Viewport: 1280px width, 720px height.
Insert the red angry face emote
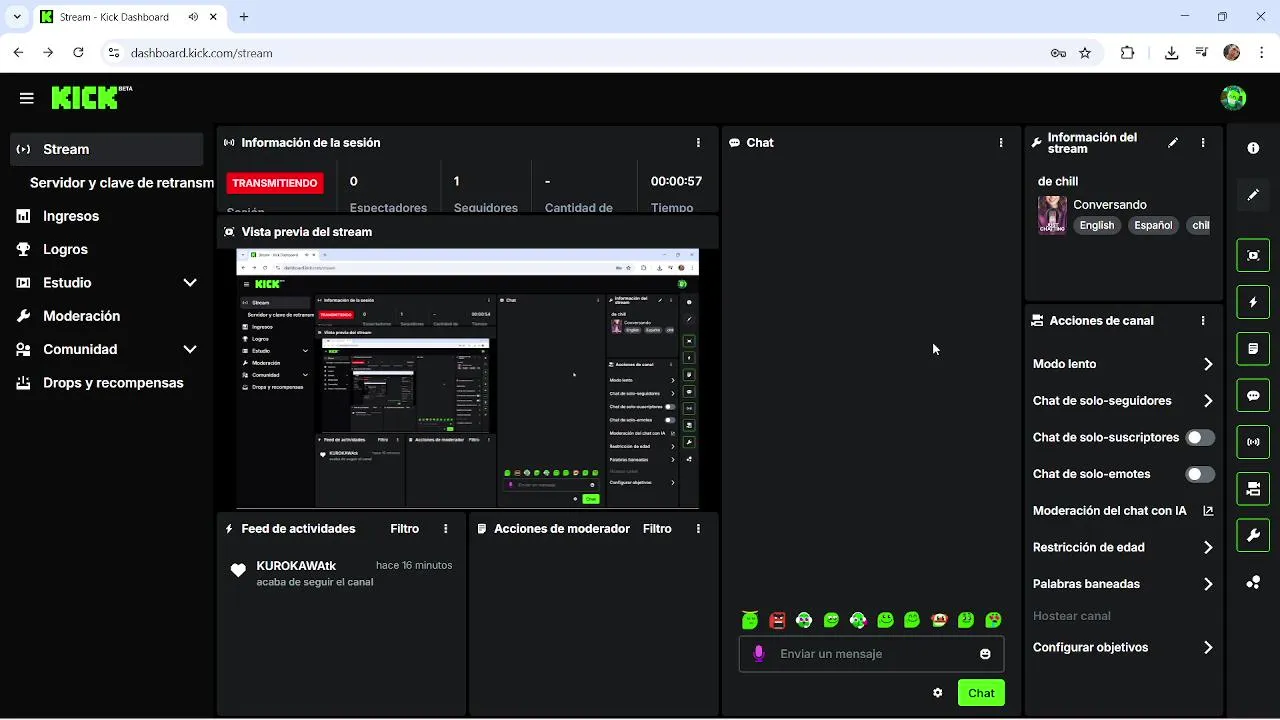pyautogui.click(x=778, y=621)
